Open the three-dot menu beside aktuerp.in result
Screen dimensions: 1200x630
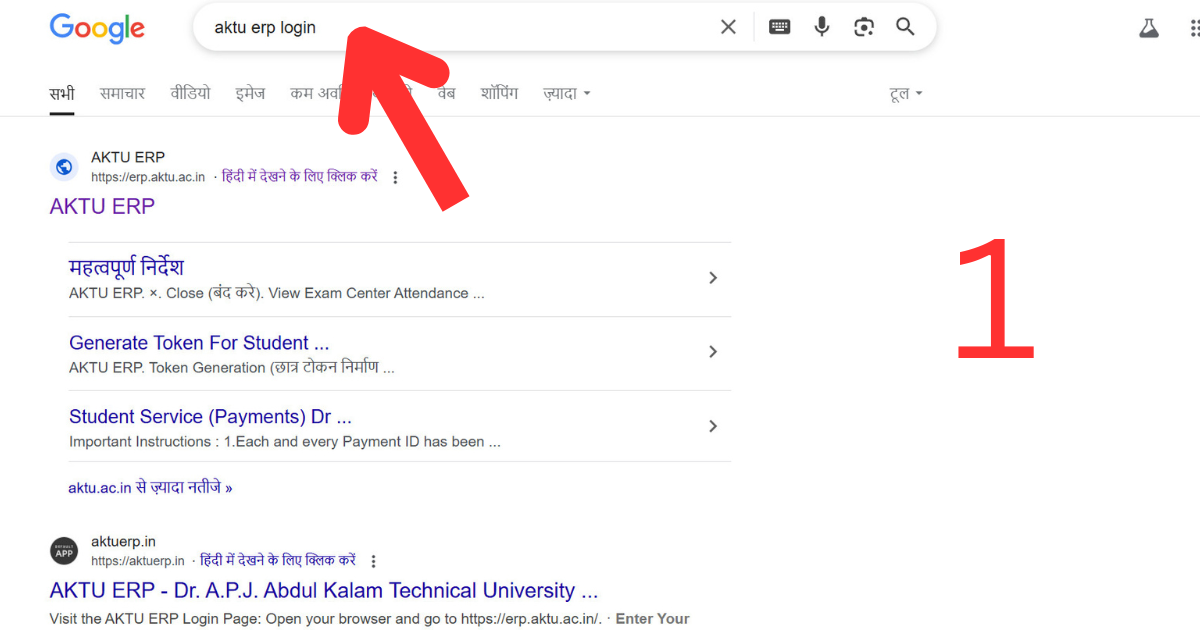coord(374,561)
